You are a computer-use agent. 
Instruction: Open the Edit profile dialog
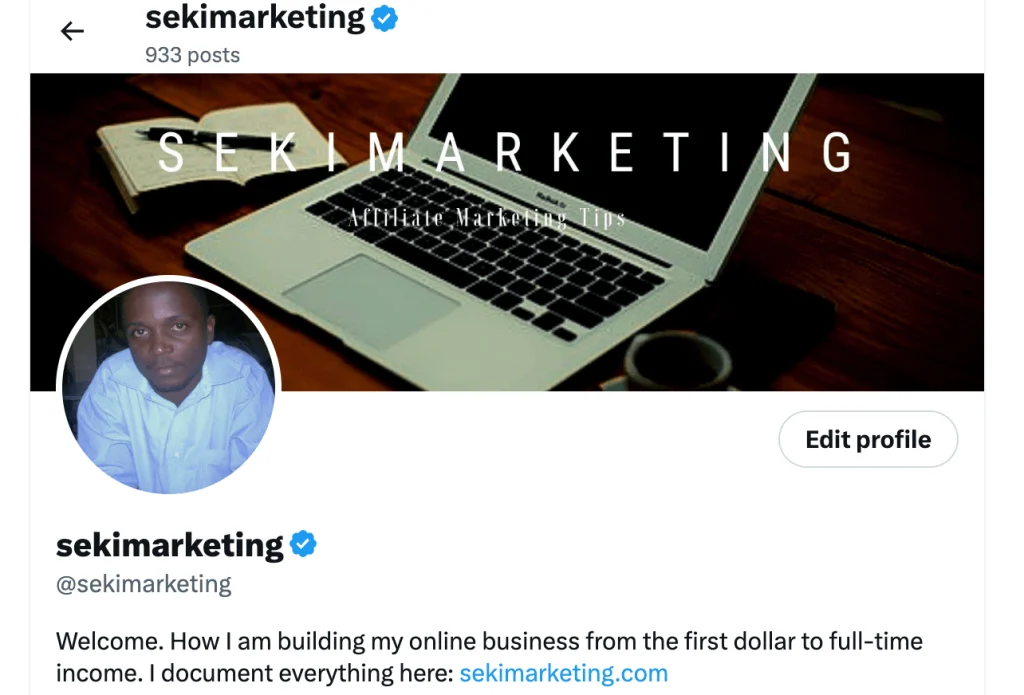click(868, 439)
